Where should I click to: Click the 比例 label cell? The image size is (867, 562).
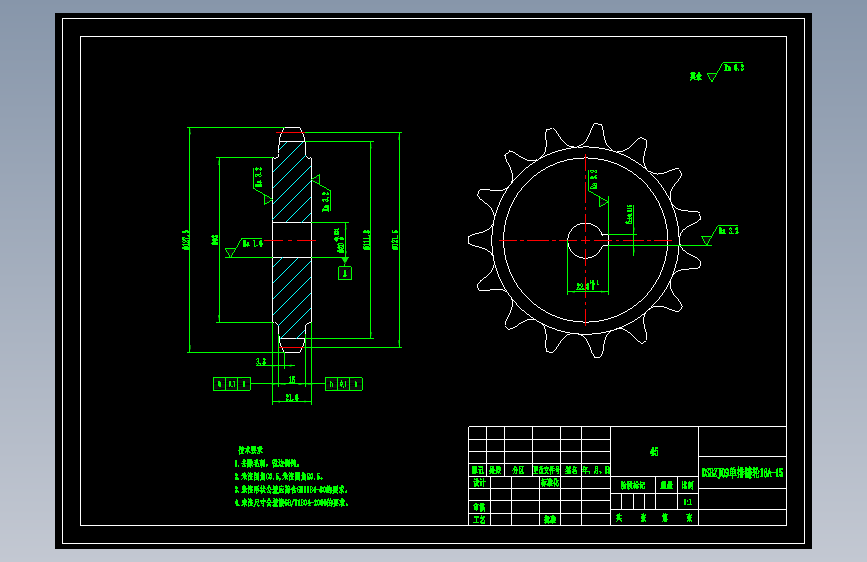(687, 485)
